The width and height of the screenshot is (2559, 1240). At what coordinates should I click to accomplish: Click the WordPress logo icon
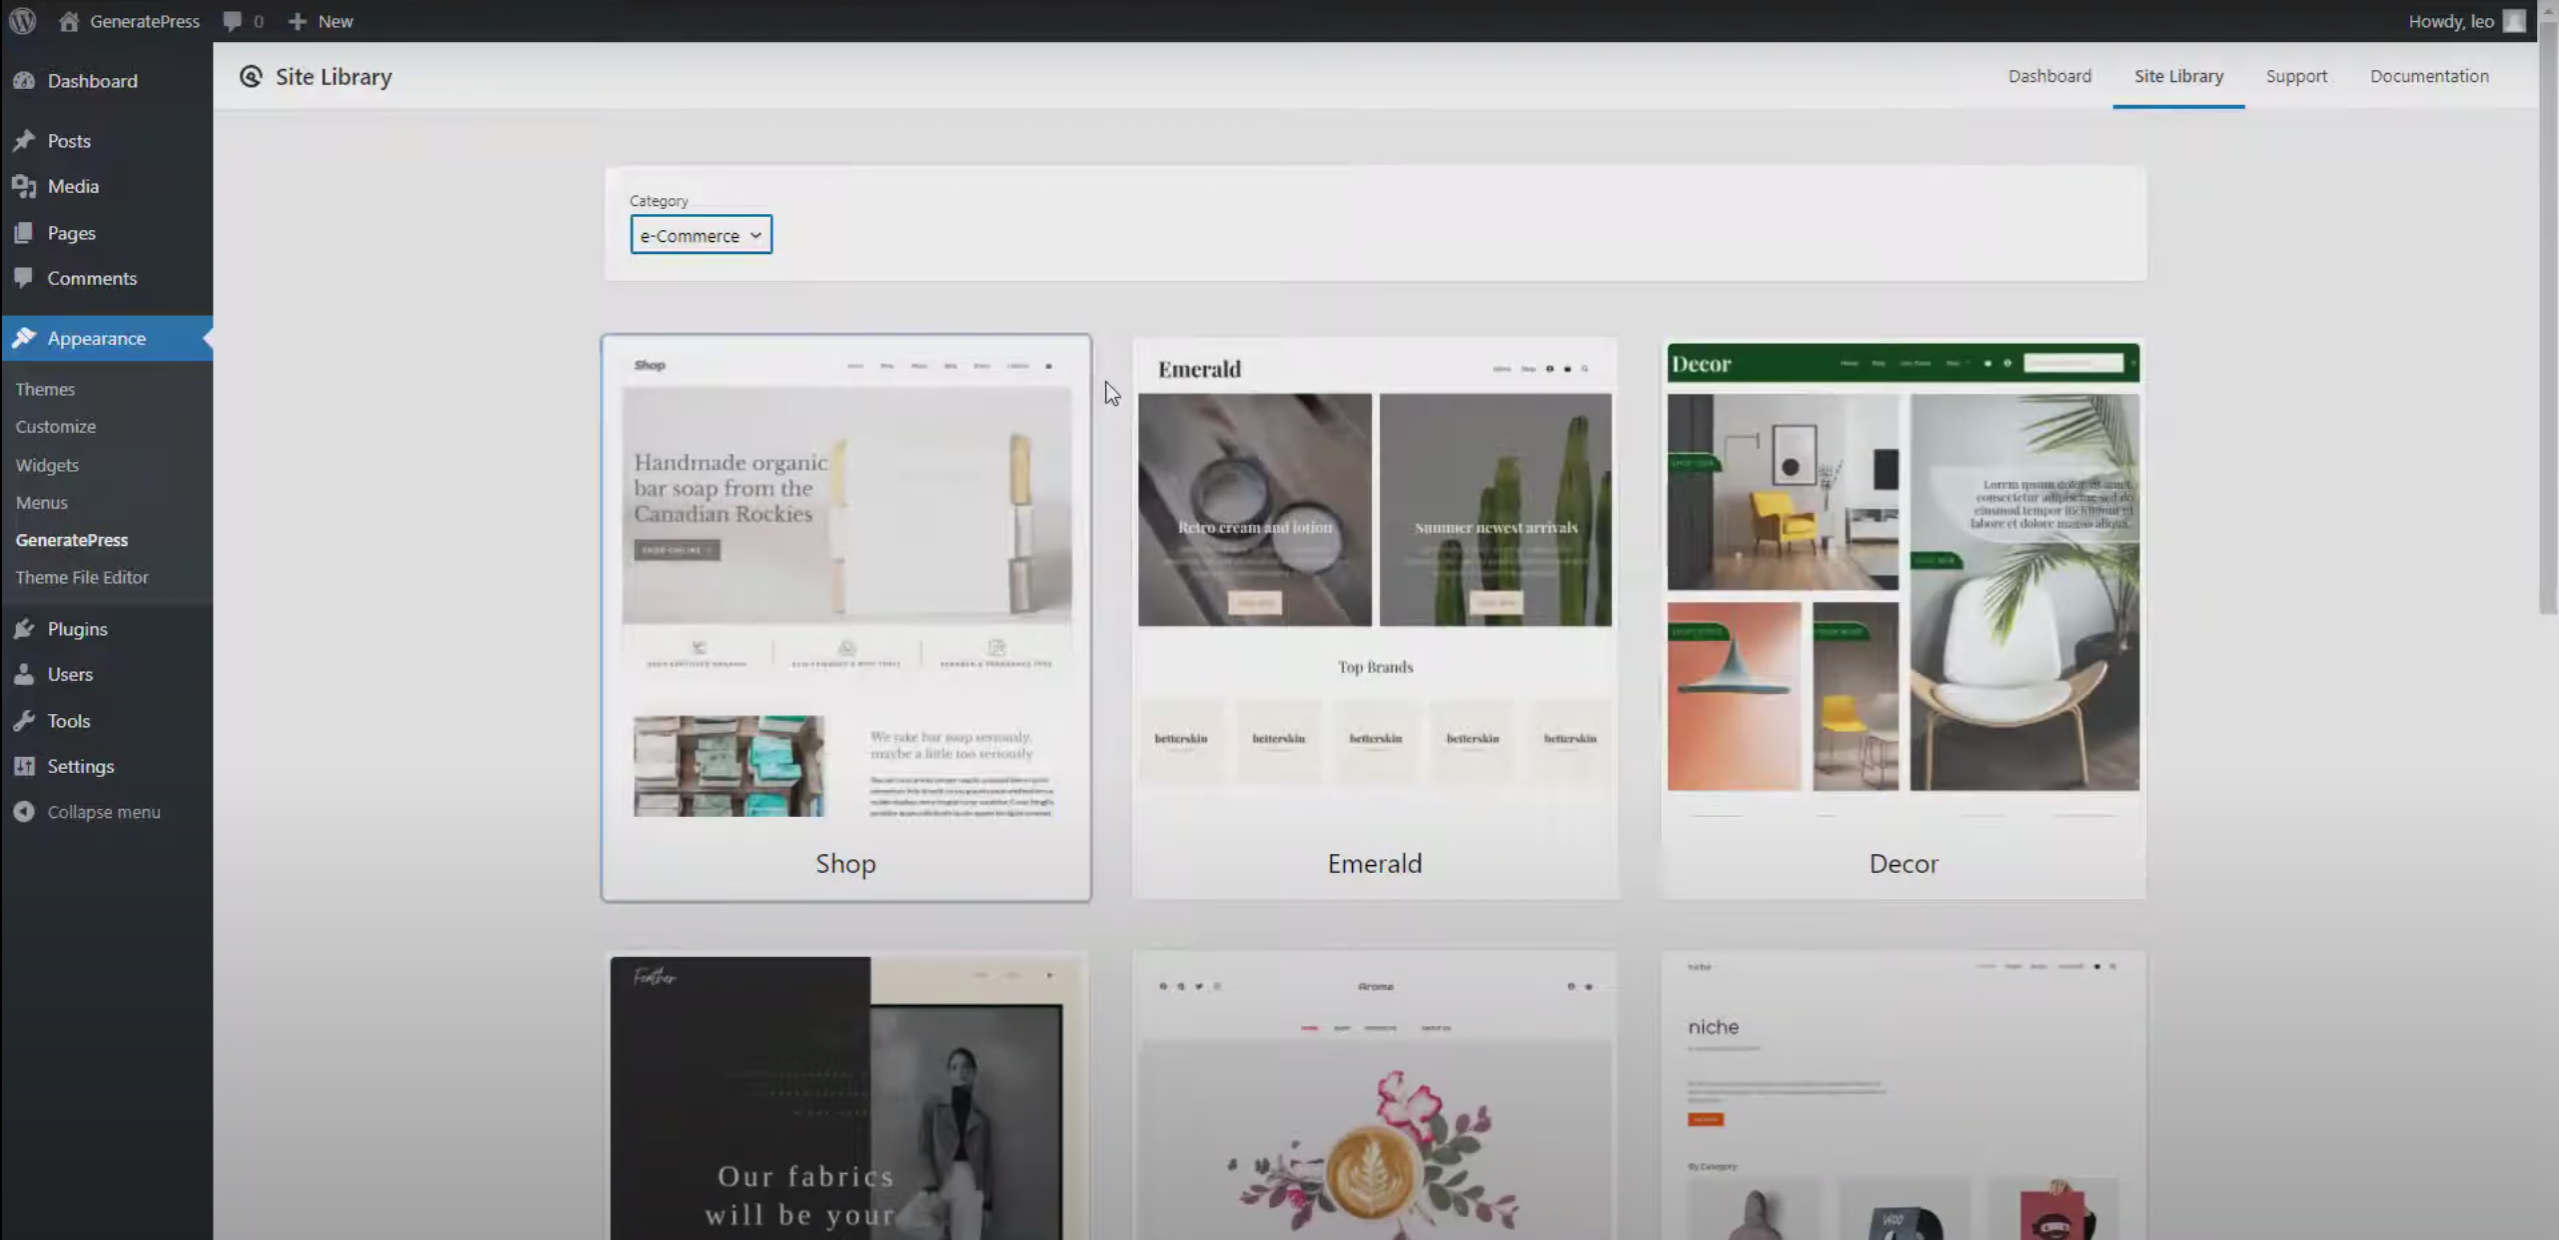(22, 20)
